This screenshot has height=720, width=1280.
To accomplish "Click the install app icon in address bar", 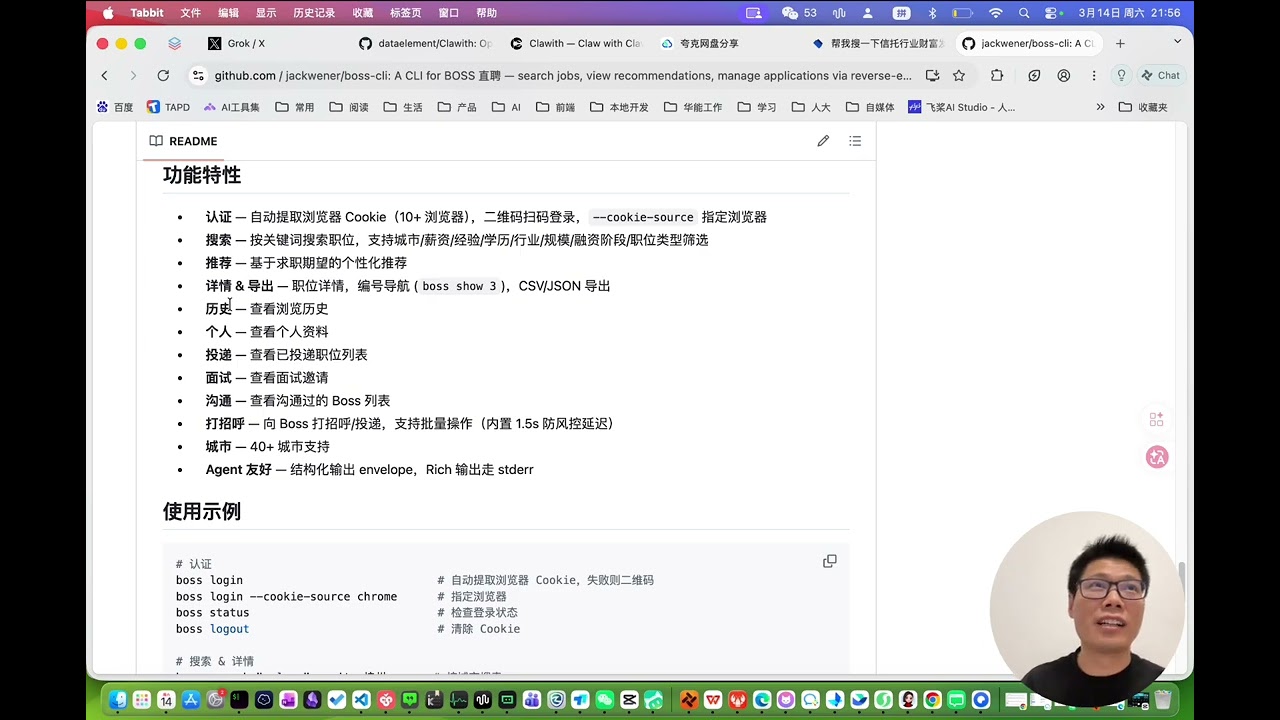I will click(932, 75).
